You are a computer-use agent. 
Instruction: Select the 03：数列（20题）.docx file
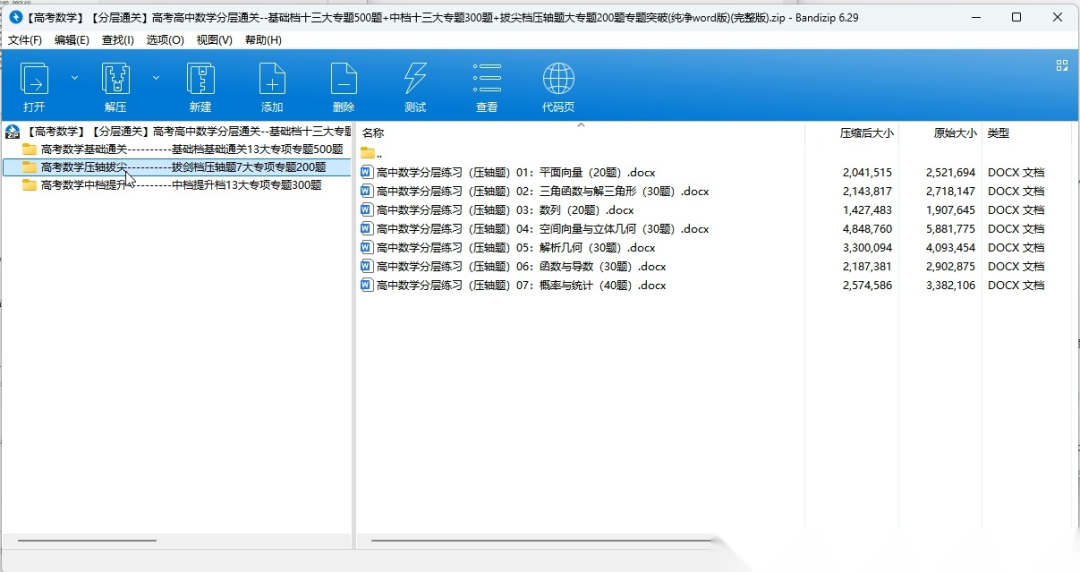pyautogui.click(x=505, y=210)
